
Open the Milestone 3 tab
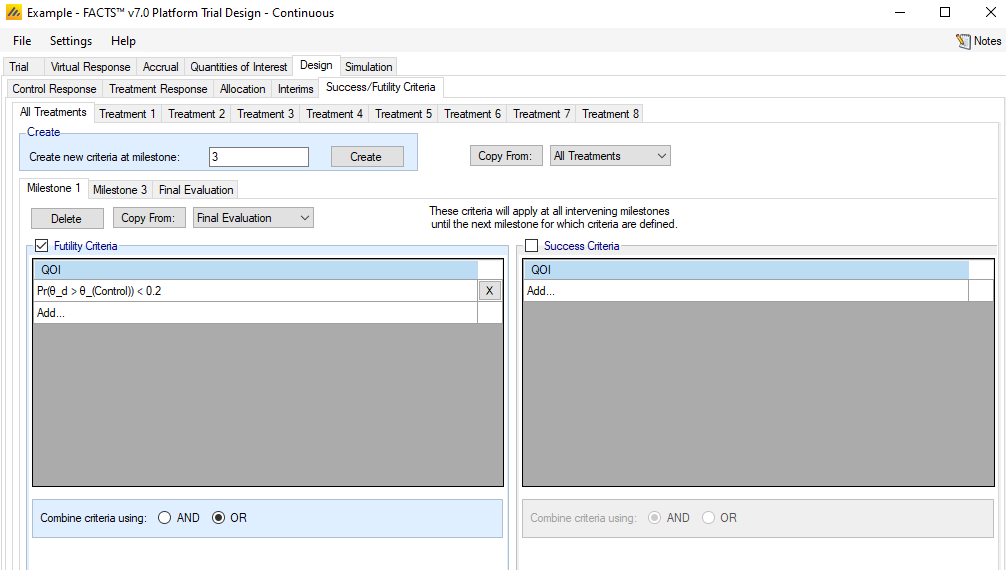point(120,190)
